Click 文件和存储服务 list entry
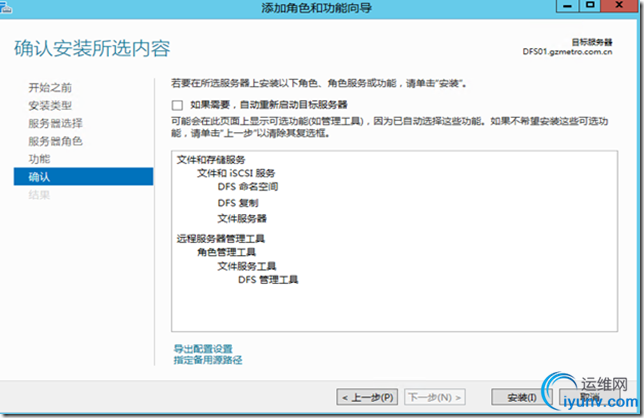The height and width of the screenshot is (418, 644). click(211, 160)
